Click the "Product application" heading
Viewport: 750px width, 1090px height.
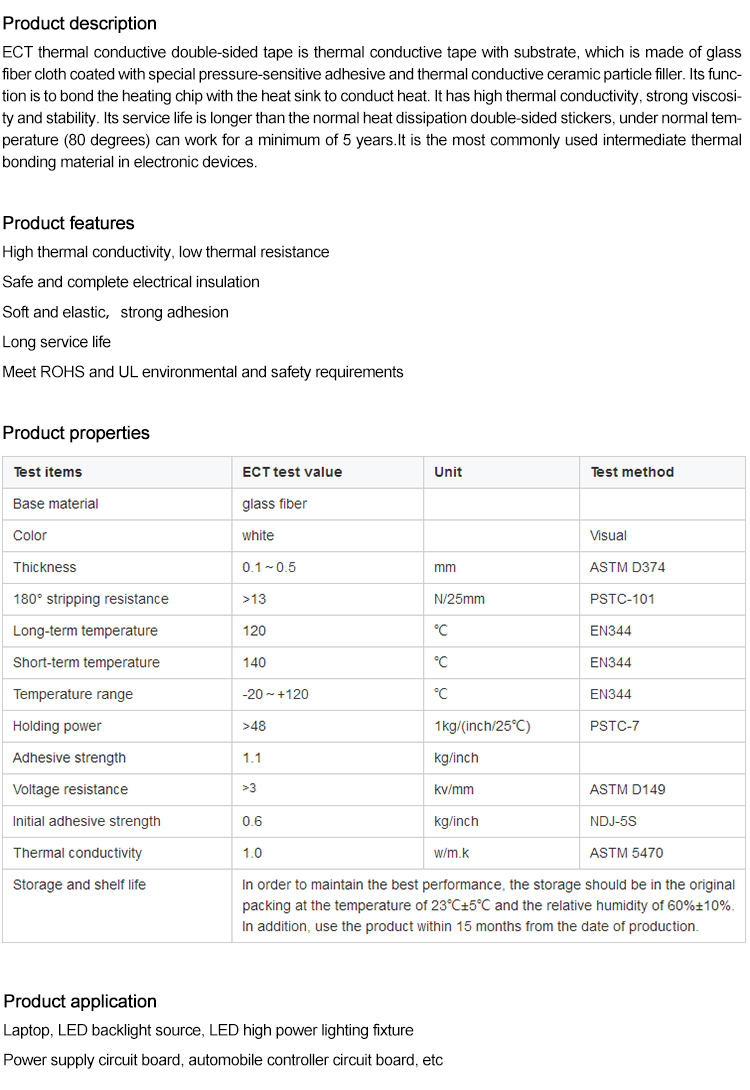80,1001
